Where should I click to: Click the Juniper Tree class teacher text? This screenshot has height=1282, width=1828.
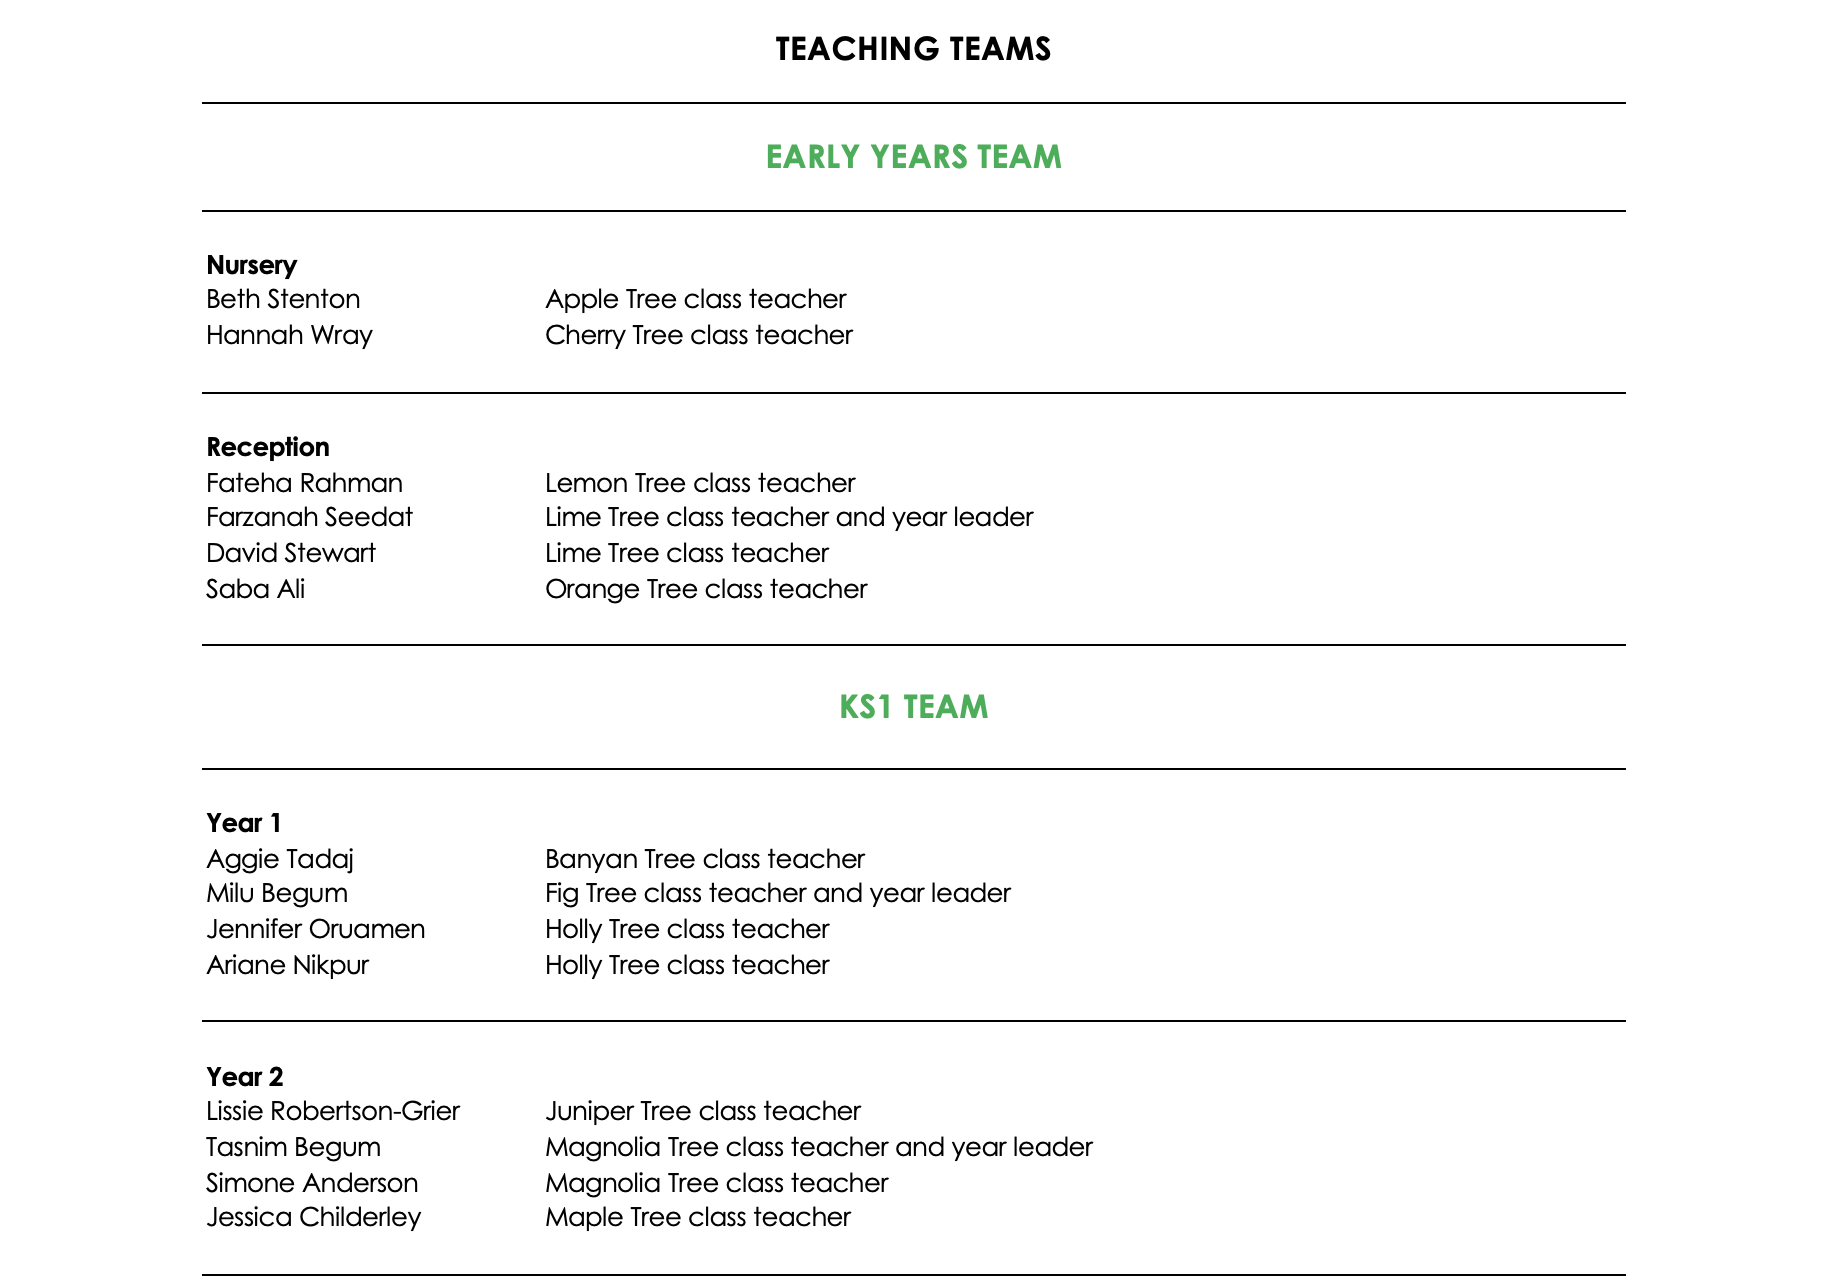[x=702, y=1111]
